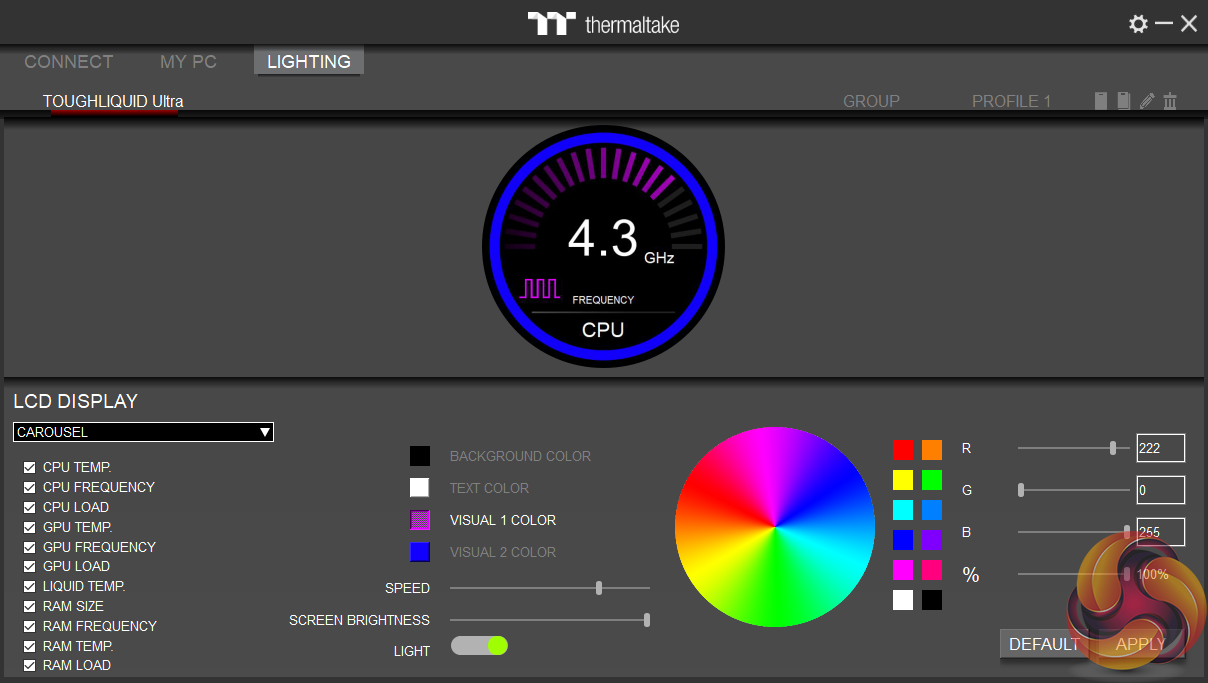
Task: Switch to the MY PC tab
Action: pyautogui.click(x=188, y=62)
